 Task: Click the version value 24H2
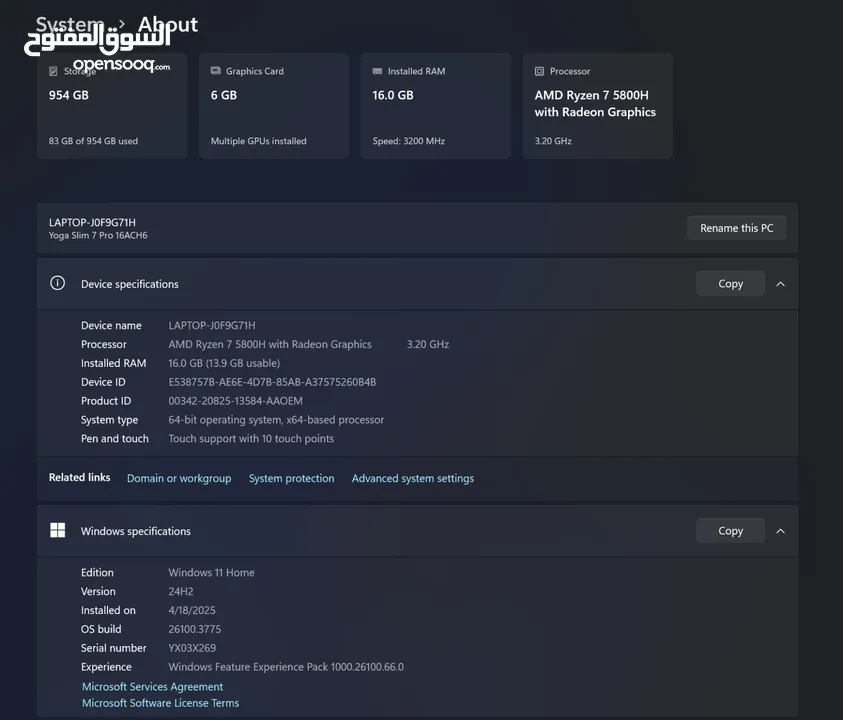pyautogui.click(x=181, y=591)
